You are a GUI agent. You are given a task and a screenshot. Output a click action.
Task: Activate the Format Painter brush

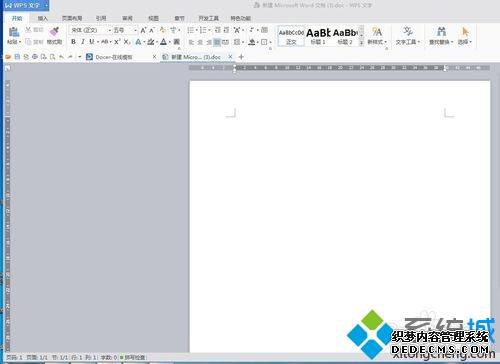point(54,32)
